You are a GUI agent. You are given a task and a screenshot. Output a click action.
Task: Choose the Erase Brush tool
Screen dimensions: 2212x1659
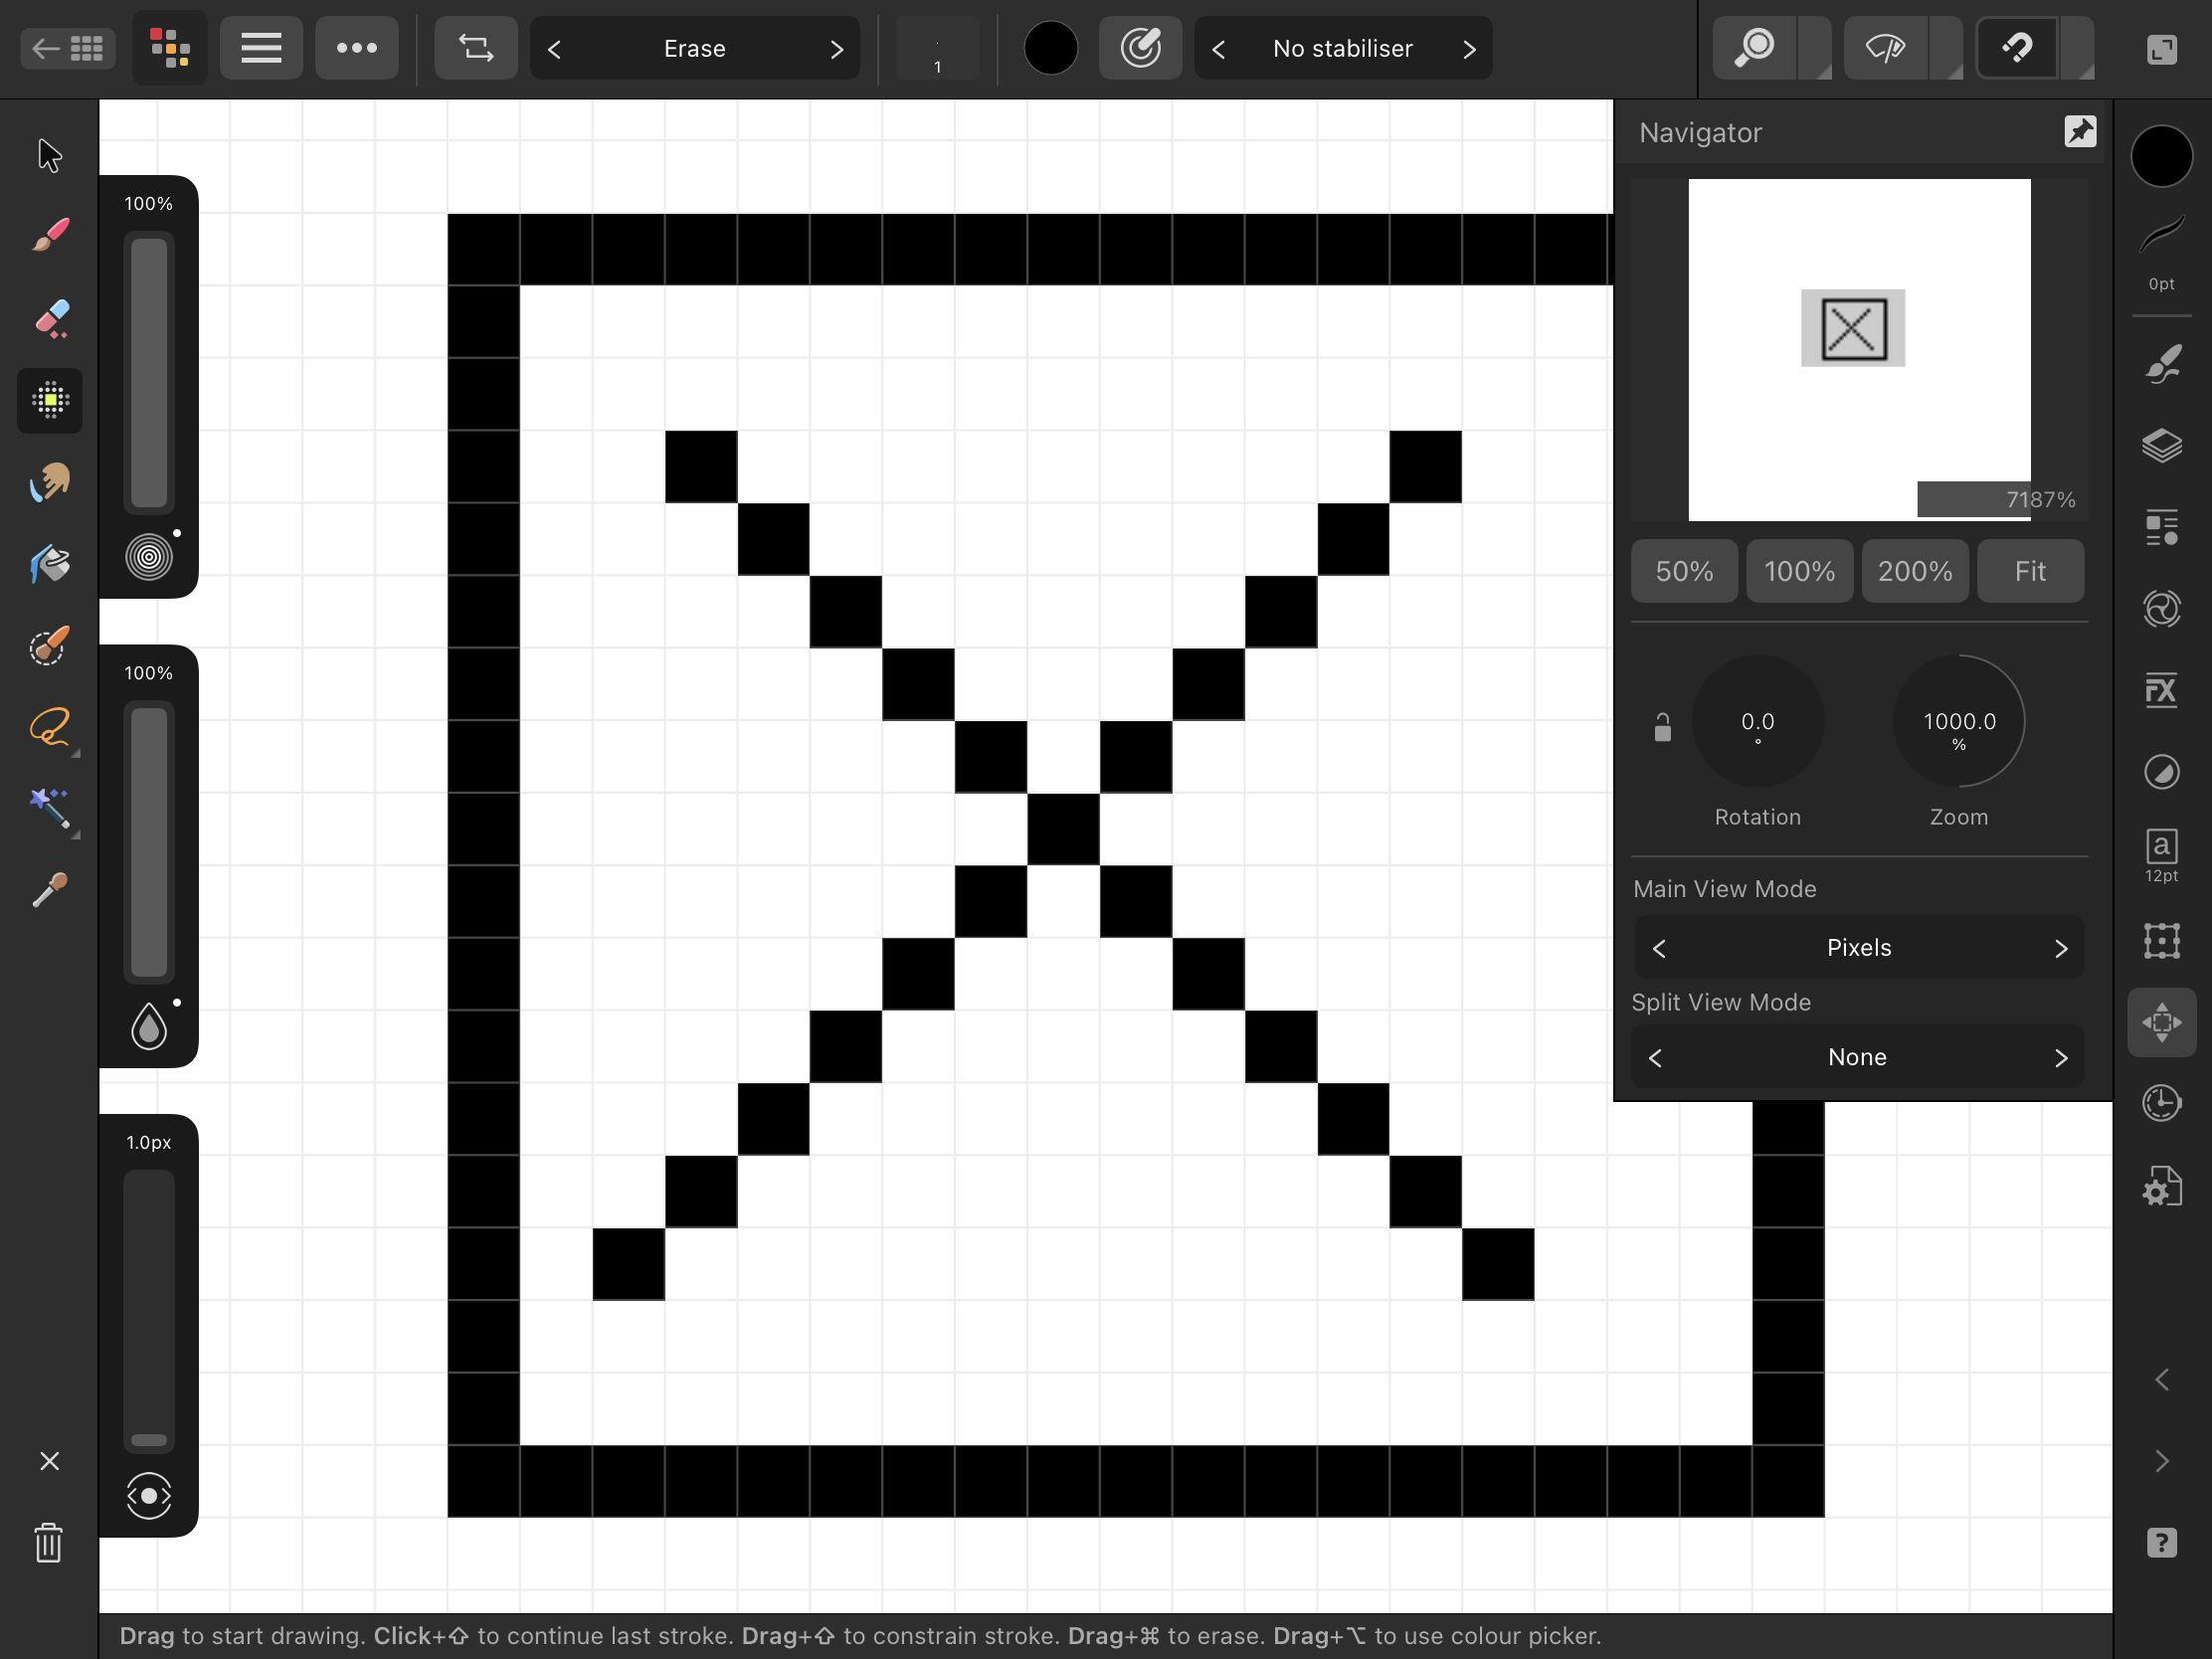coord(49,318)
